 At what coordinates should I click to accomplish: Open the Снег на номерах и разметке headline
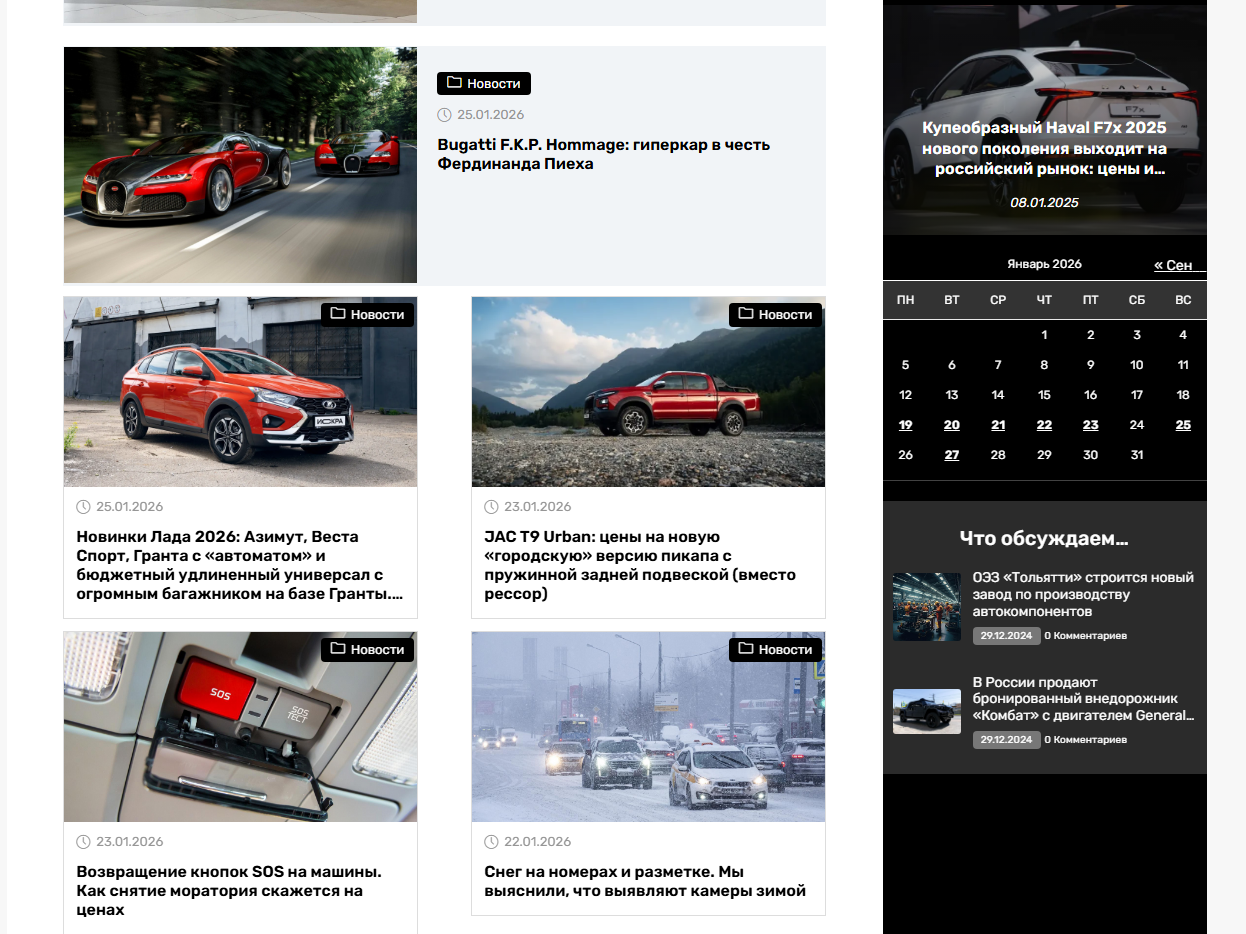tap(645, 881)
